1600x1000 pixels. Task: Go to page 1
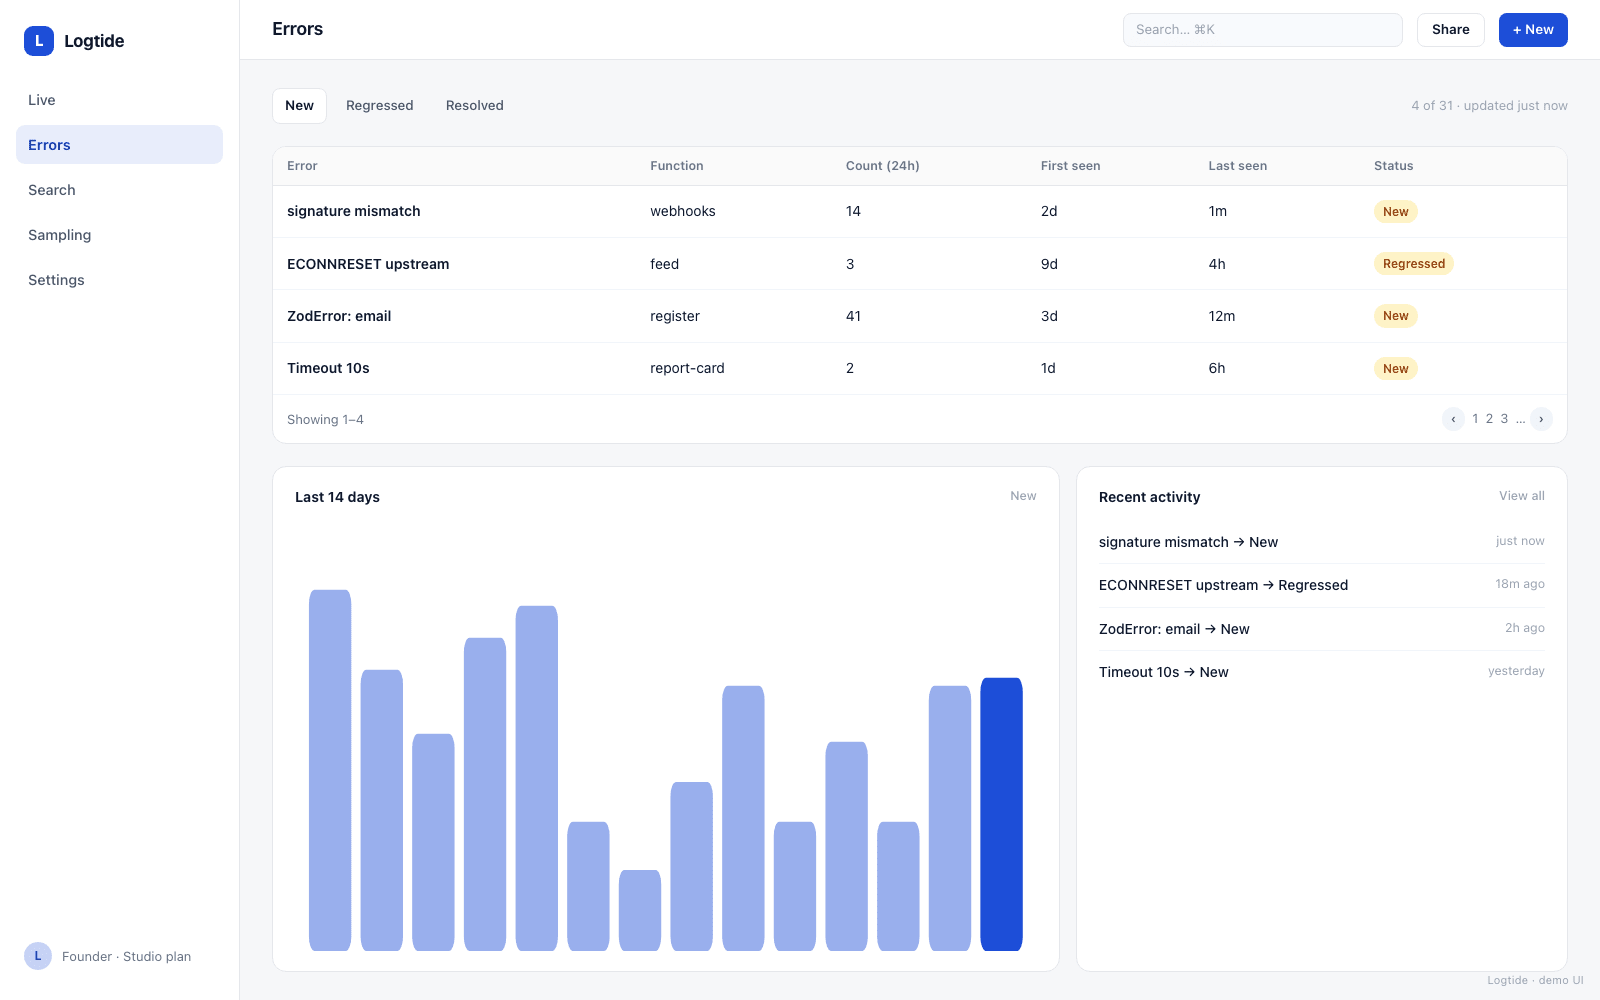coord(1475,419)
